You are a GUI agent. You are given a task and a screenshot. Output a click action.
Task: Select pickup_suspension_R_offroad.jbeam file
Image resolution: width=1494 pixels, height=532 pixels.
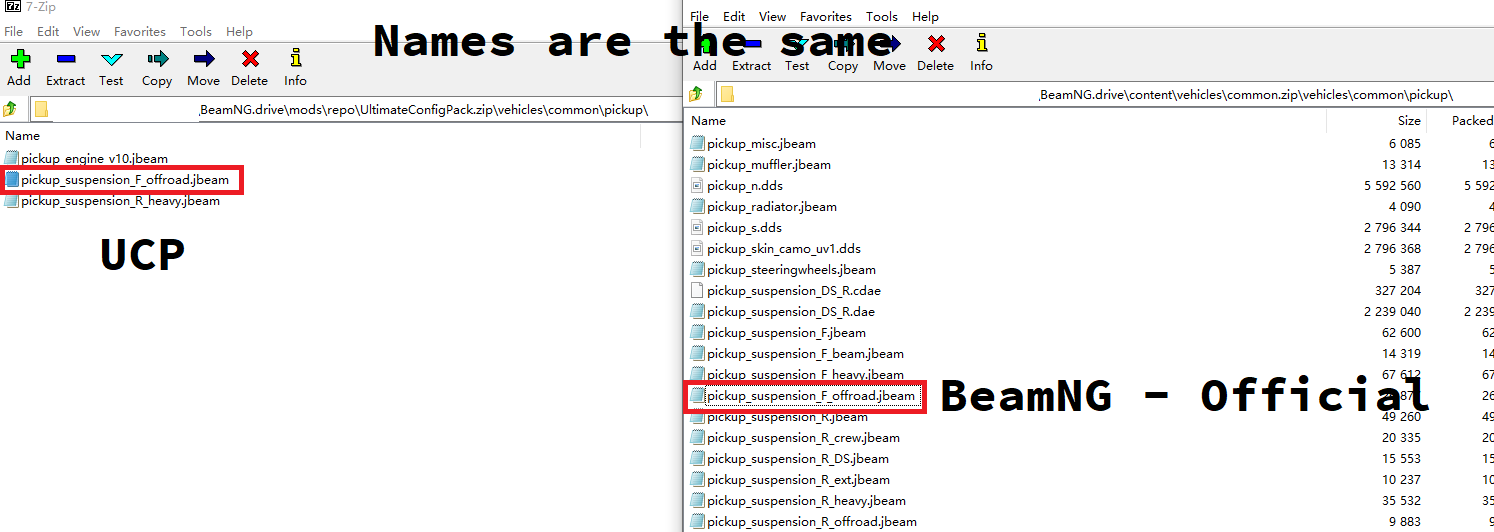click(811, 522)
